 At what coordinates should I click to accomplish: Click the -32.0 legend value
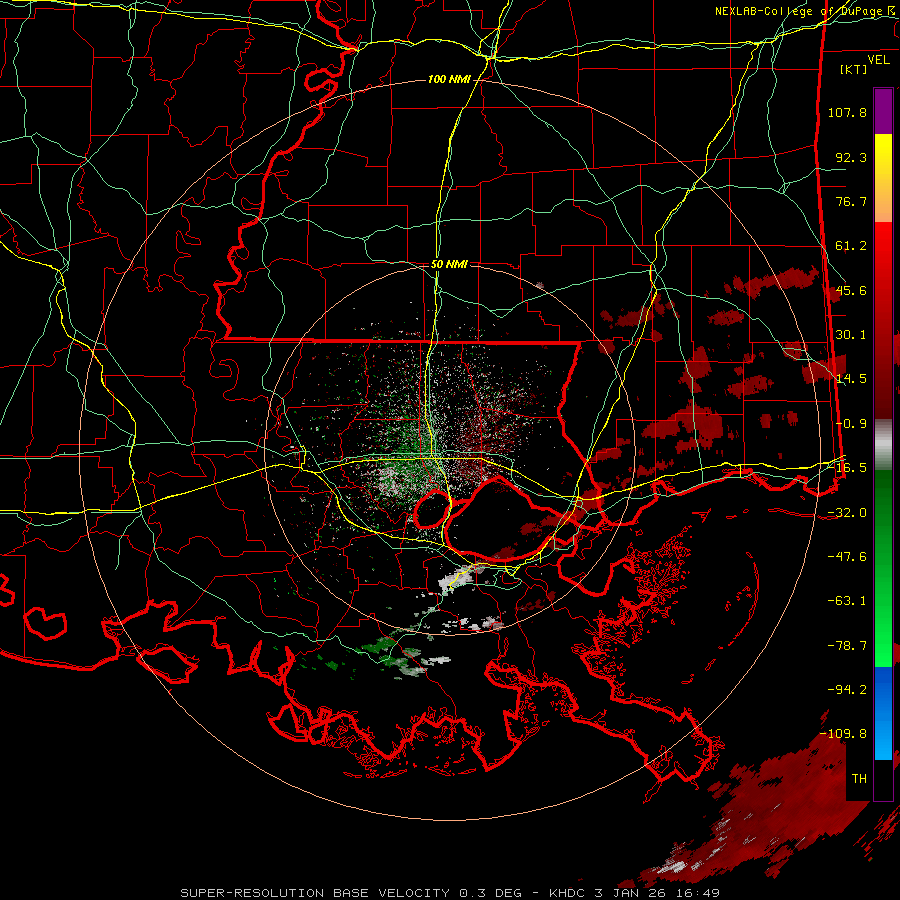[x=847, y=513]
